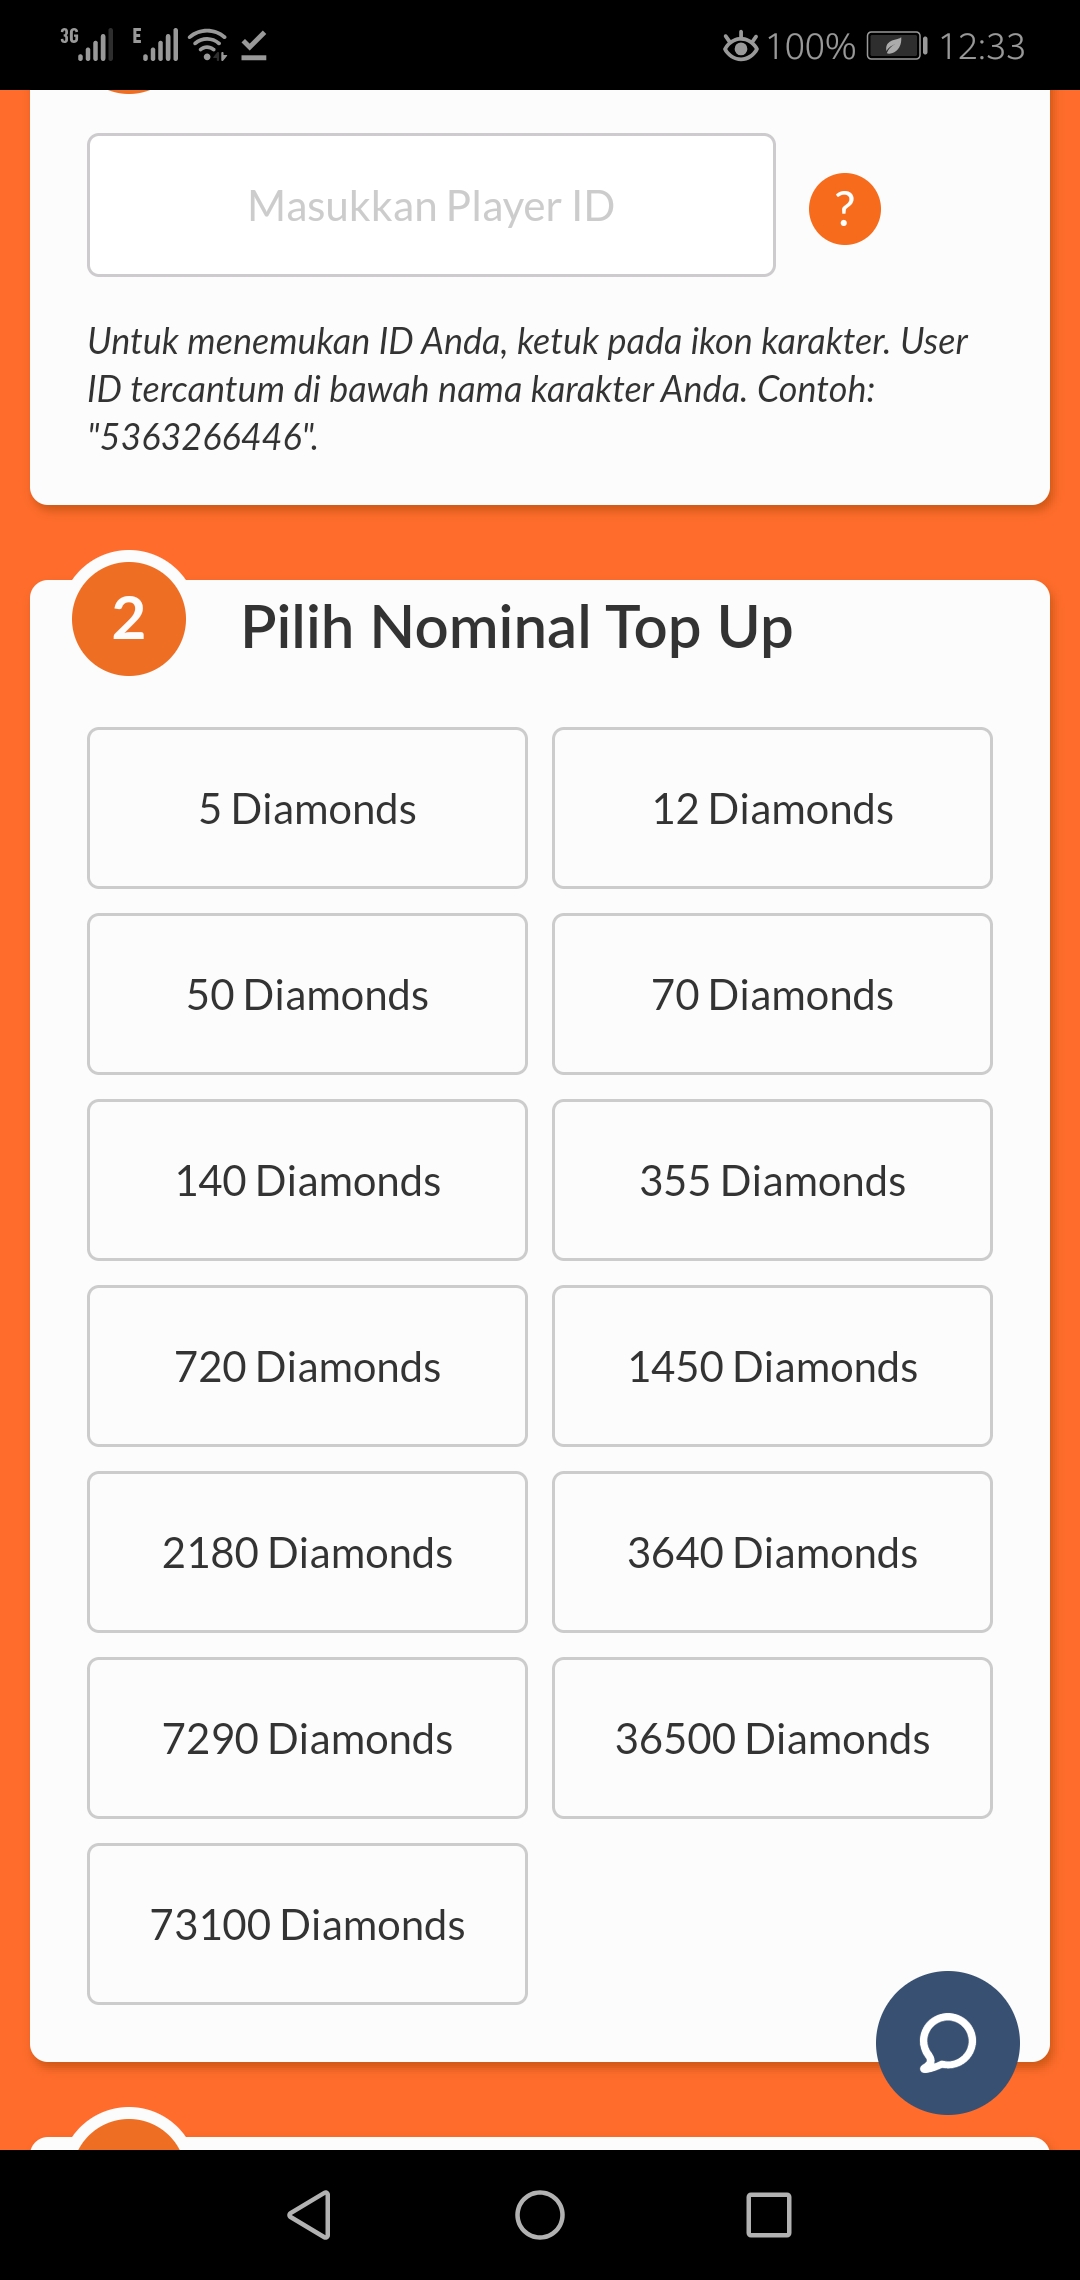Select the 50 Diamonds nominal

click(x=307, y=994)
